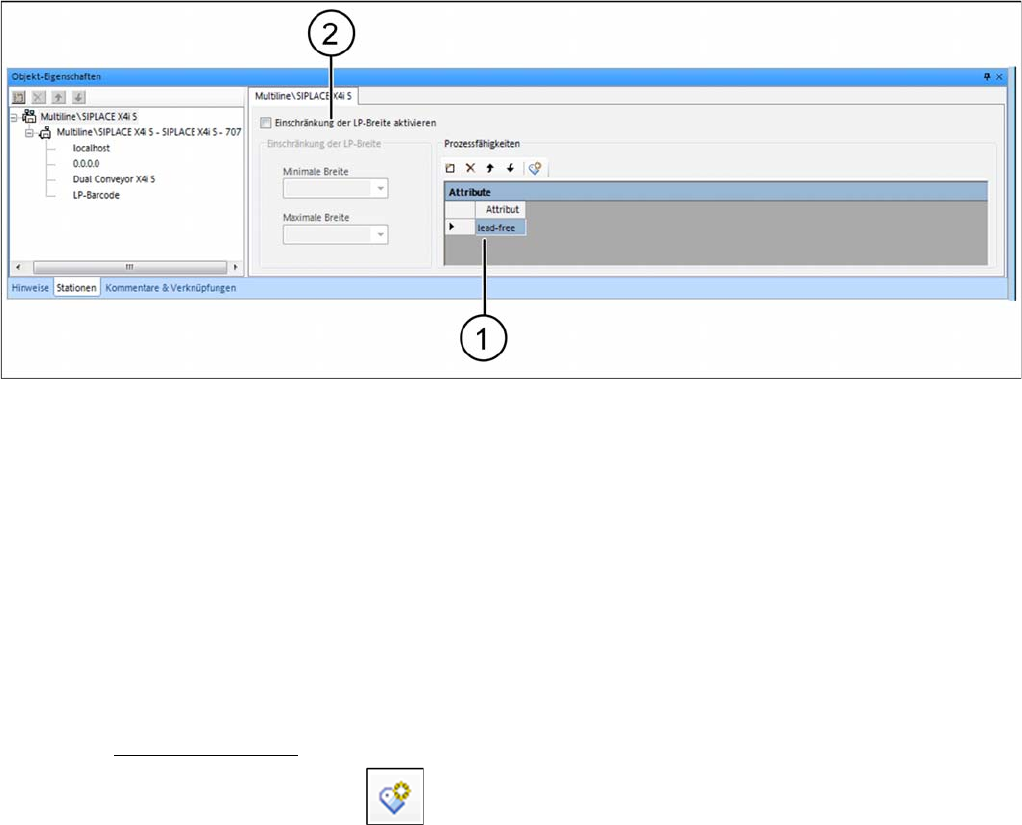The height and width of the screenshot is (825, 1022).
Task: Click the lead-free attribute cell
Action: [501, 227]
